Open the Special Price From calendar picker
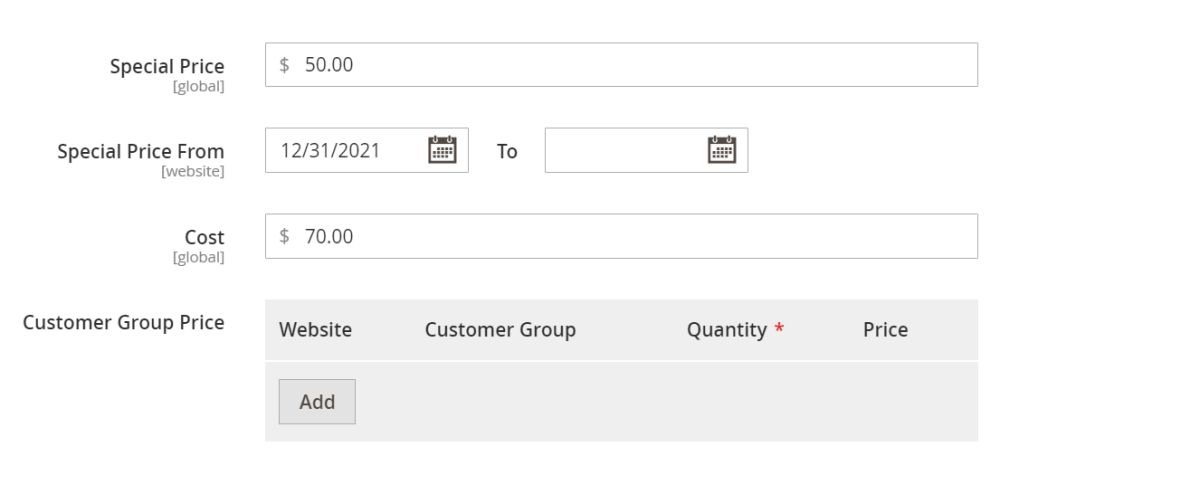The width and height of the screenshot is (1200, 494). click(442, 150)
